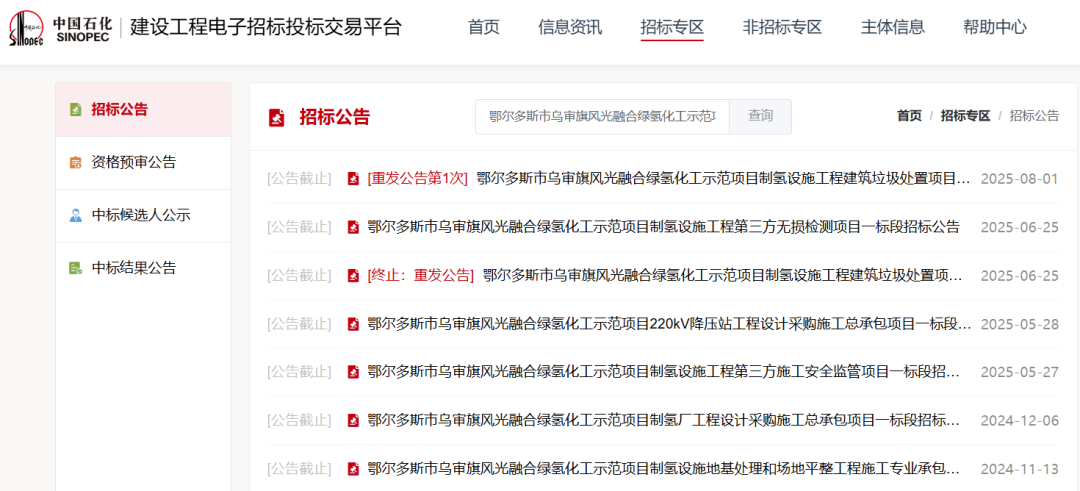This screenshot has width=1080, height=491.
Task: Click the document icon of the 地基处理和场地平整 row
Action: coord(353,469)
